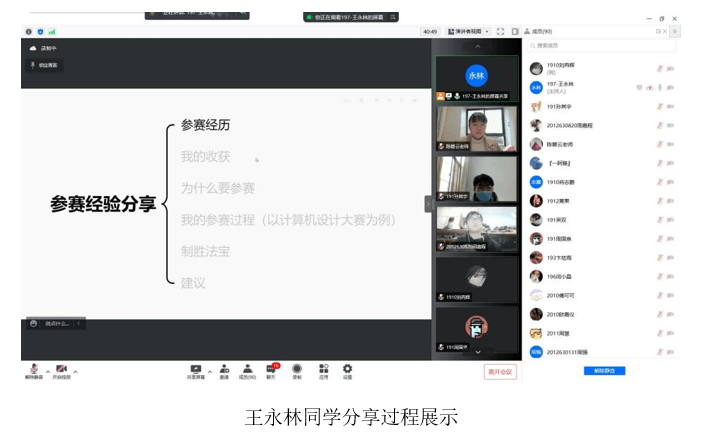This screenshot has width=706, height=433.
Task: Open the speaker view layout dropdown
Action: click(467, 31)
